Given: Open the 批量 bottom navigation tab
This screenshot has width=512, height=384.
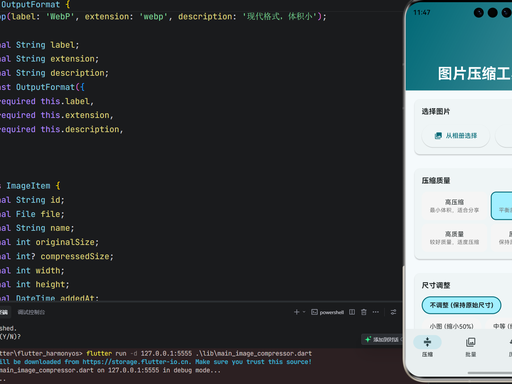Looking at the screenshot, I should (471, 347).
